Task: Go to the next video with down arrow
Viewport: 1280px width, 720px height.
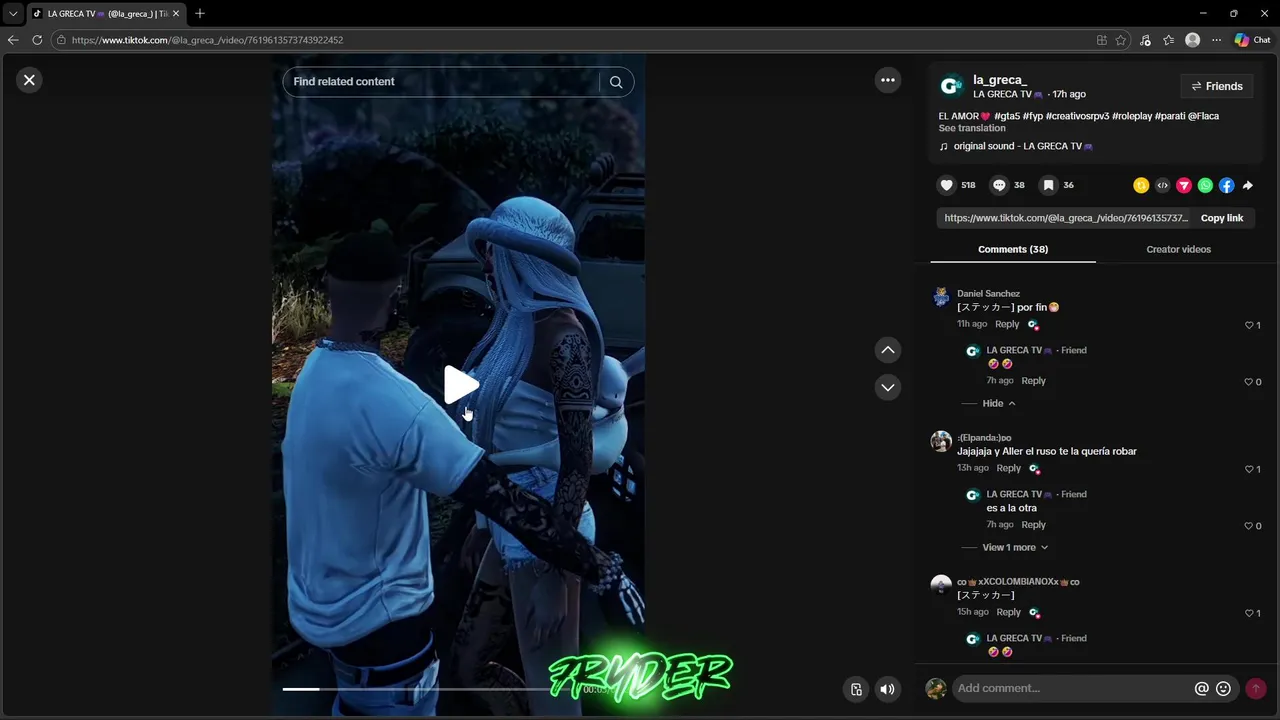Action: click(888, 387)
